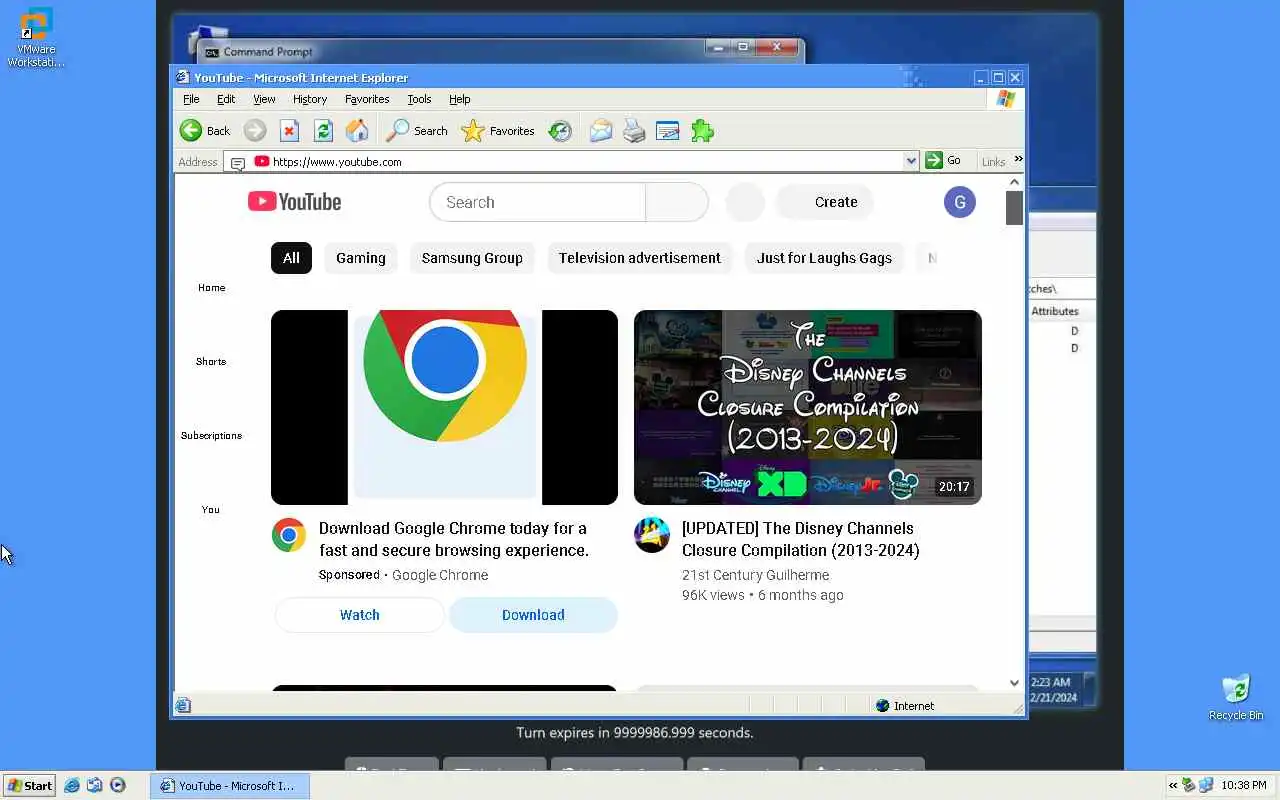Image resolution: width=1280 pixels, height=800 pixels.
Task: Open the Help menu
Action: 459,99
